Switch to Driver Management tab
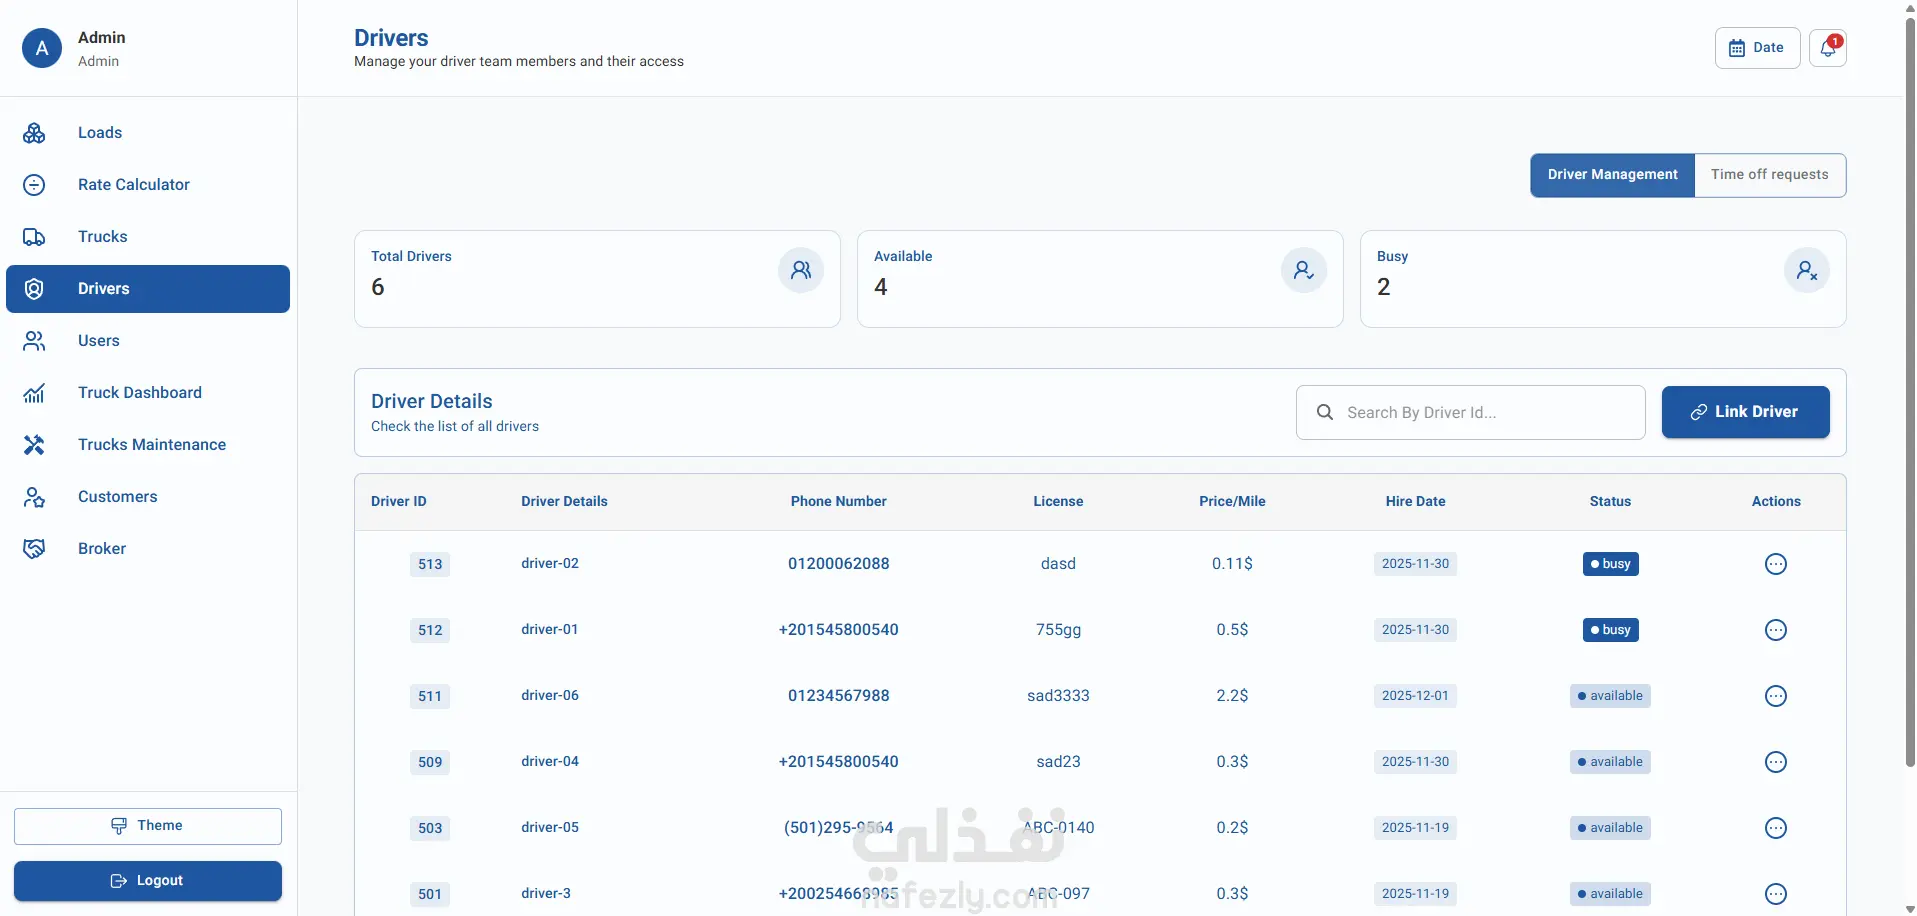 1612,175
